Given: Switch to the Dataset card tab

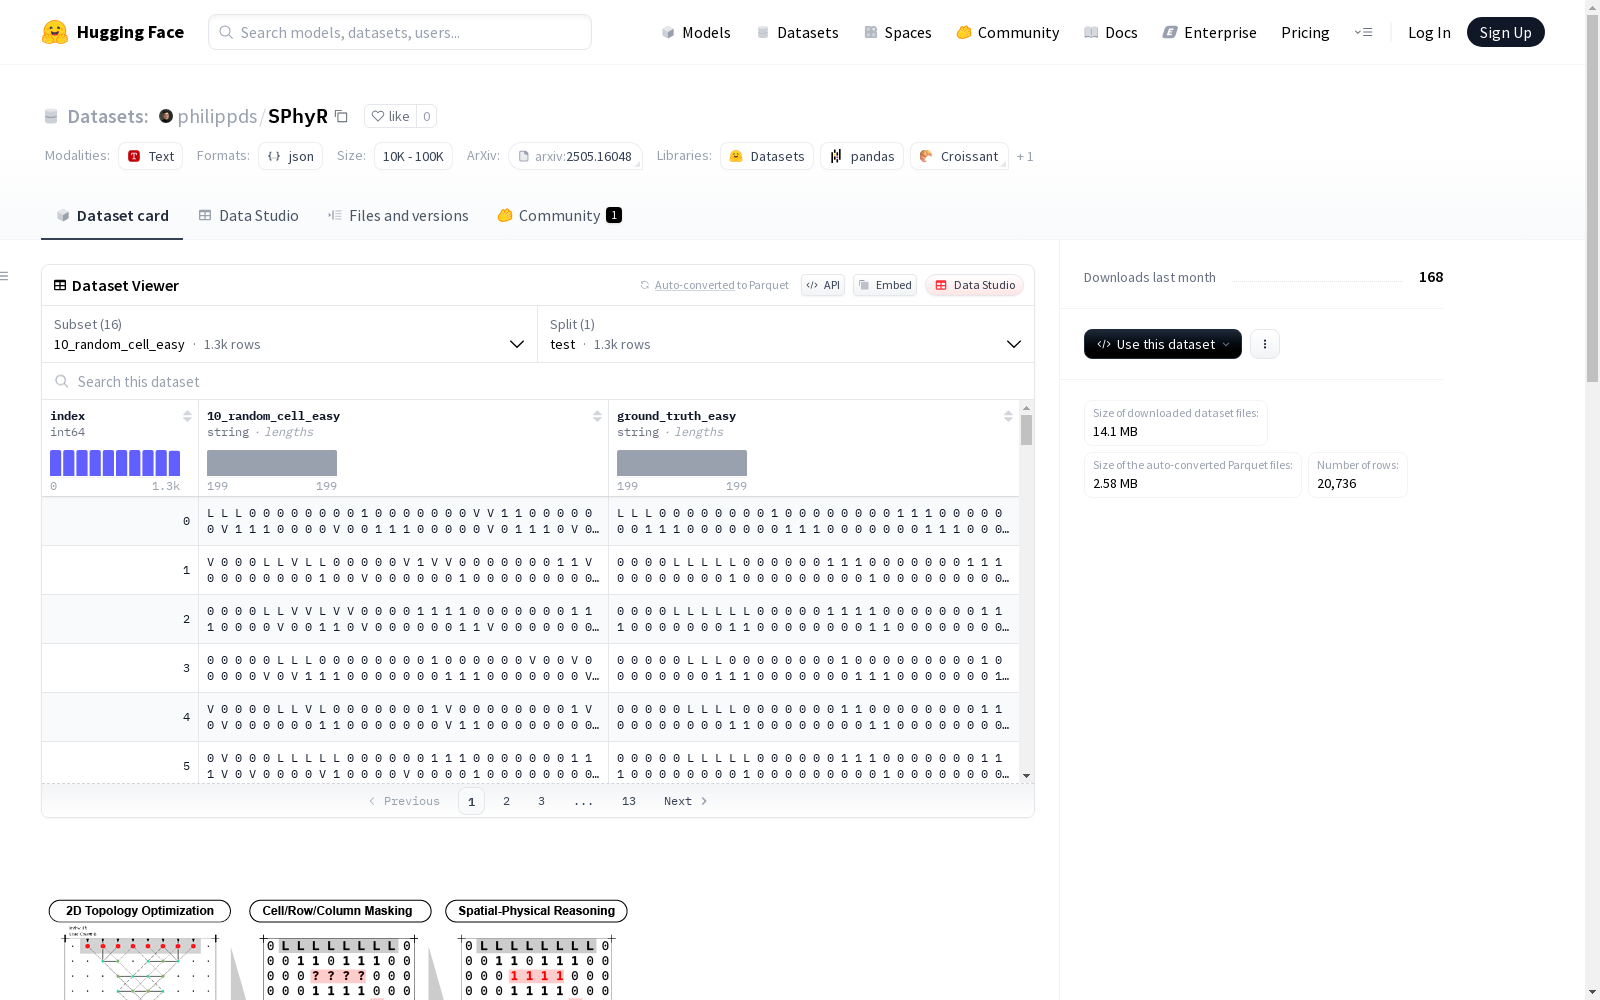Looking at the screenshot, I should [x=112, y=216].
